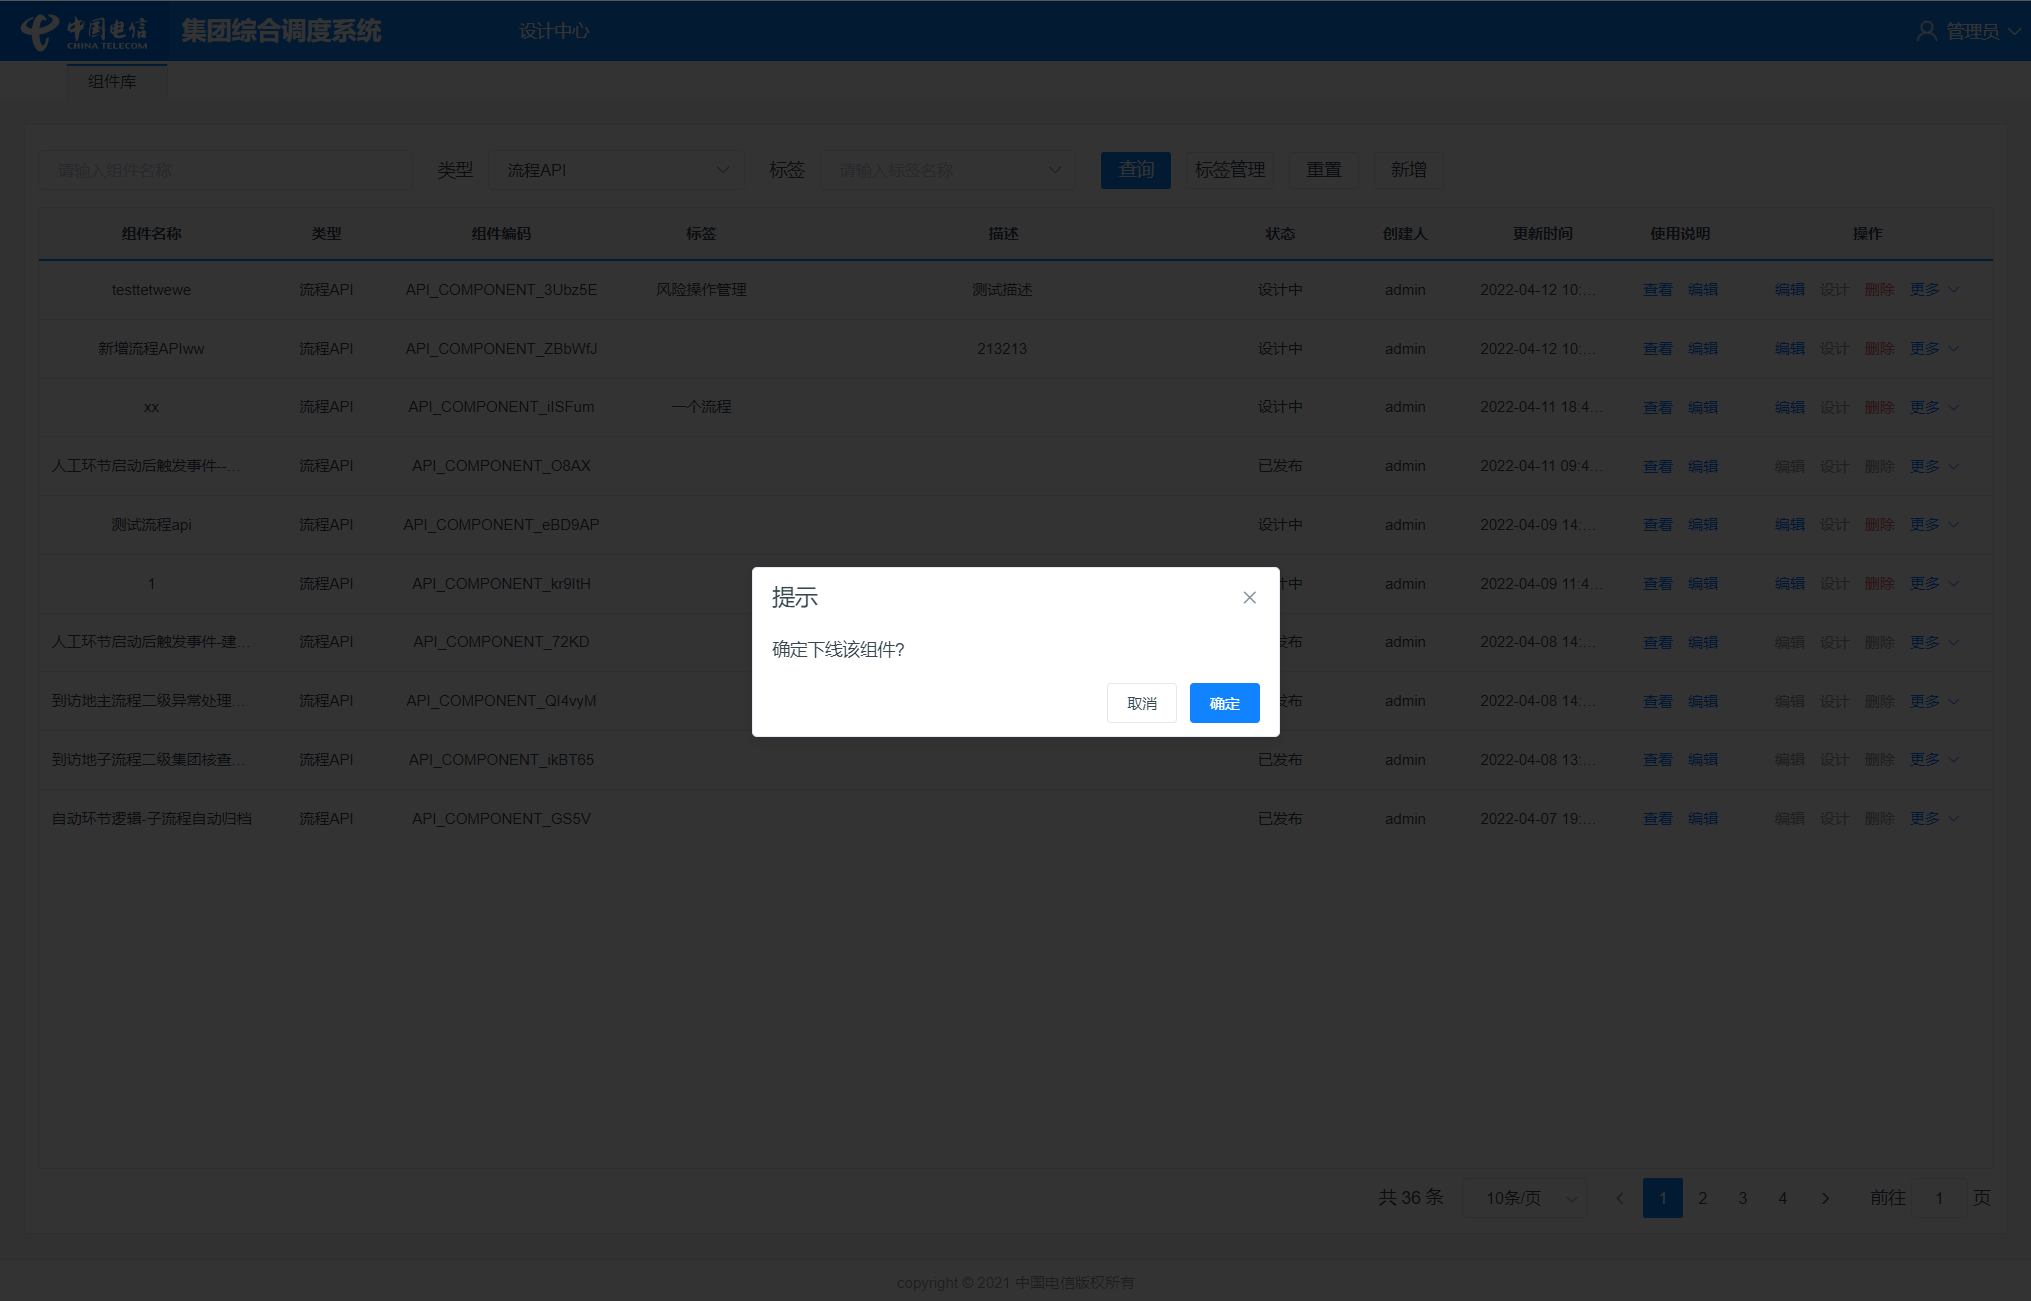
Task: Close the 提示 dialog with X icon
Action: 1249,598
